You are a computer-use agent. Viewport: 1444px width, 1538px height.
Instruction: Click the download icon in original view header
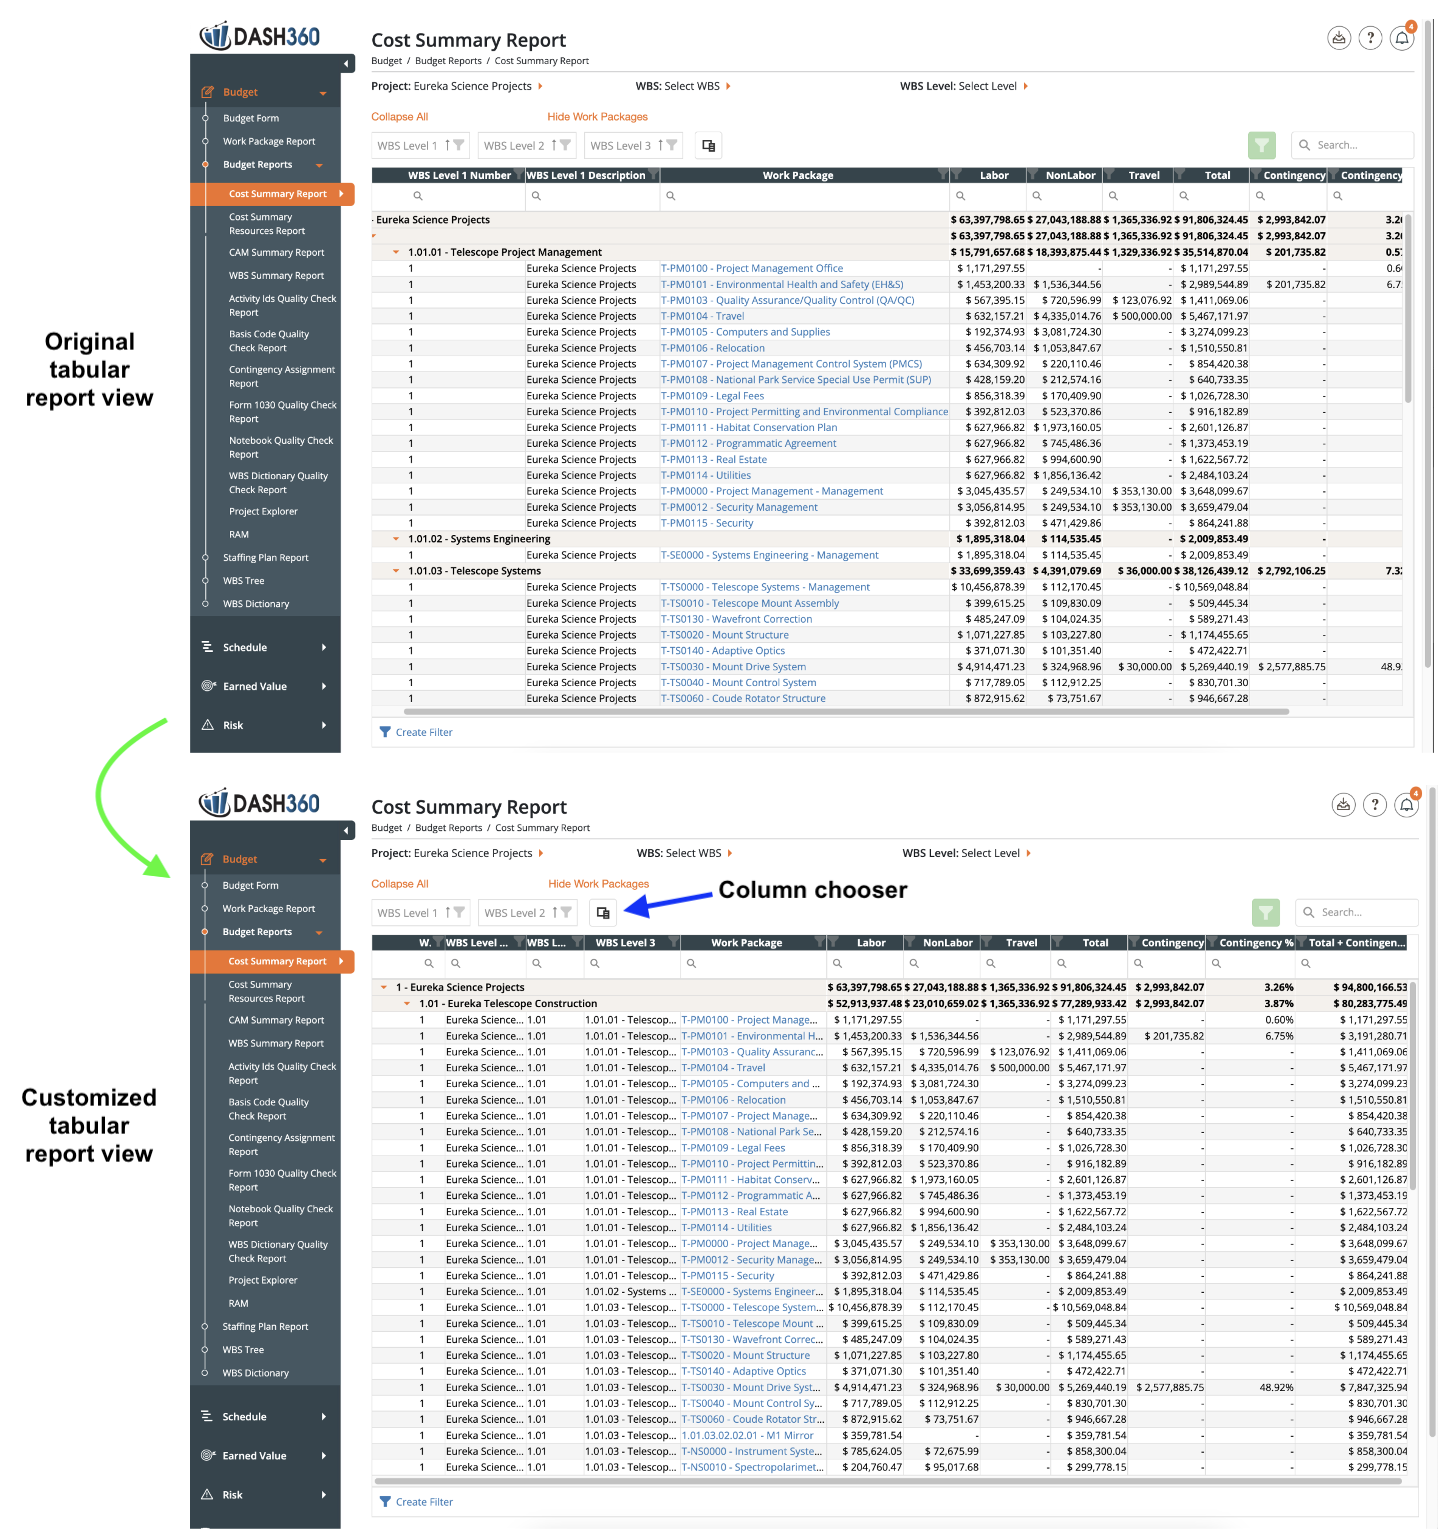click(1339, 38)
